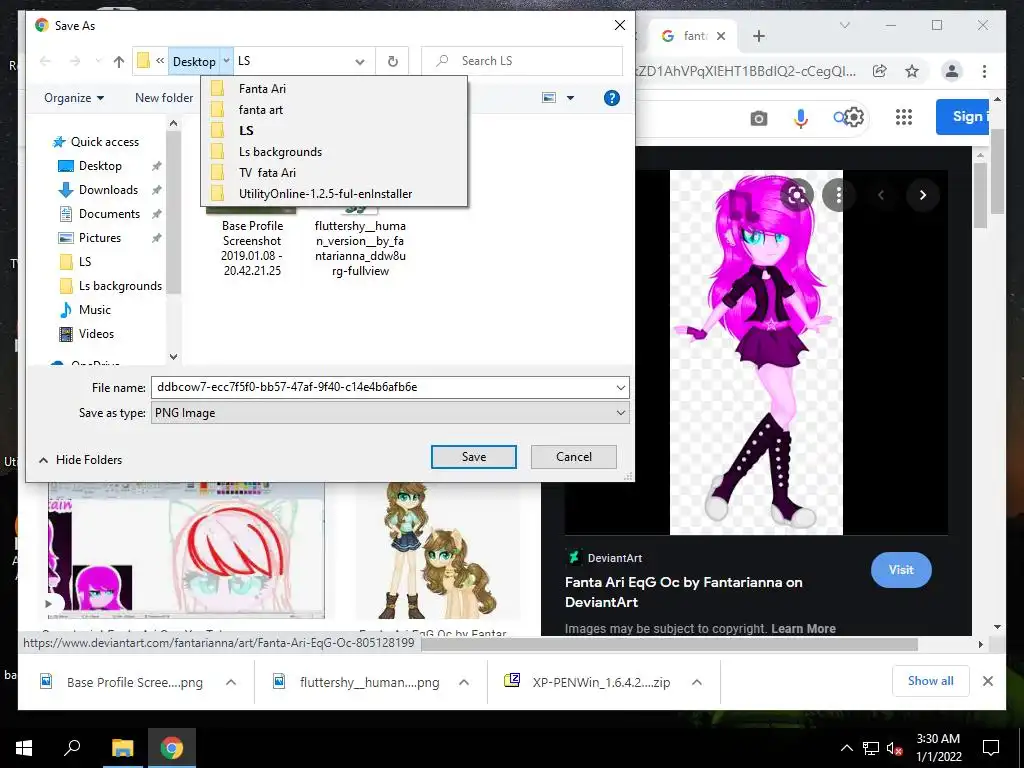Change view layout icon in dialog
The width and height of the screenshot is (1024, 768).
coord(549,98)
